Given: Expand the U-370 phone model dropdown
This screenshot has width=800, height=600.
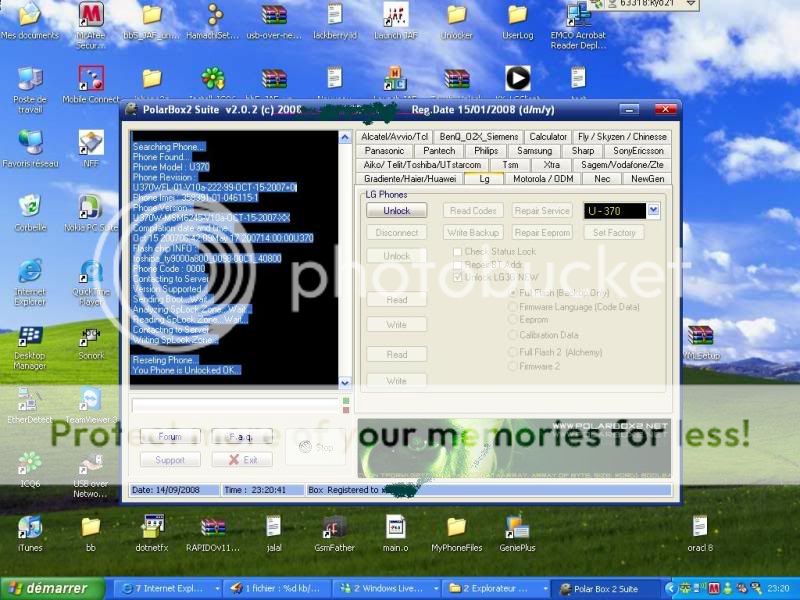Looking at the screenshot, I should pyautogui.click(x=654, y=210).
